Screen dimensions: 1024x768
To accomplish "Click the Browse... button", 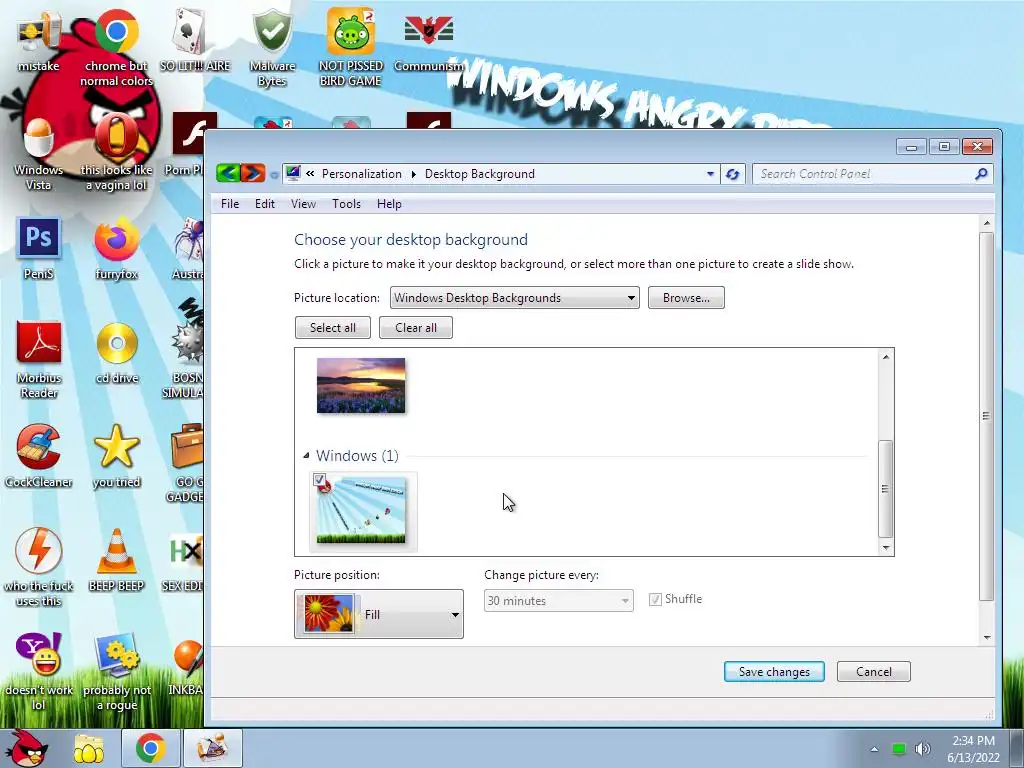I will click(x=686, y=298).
